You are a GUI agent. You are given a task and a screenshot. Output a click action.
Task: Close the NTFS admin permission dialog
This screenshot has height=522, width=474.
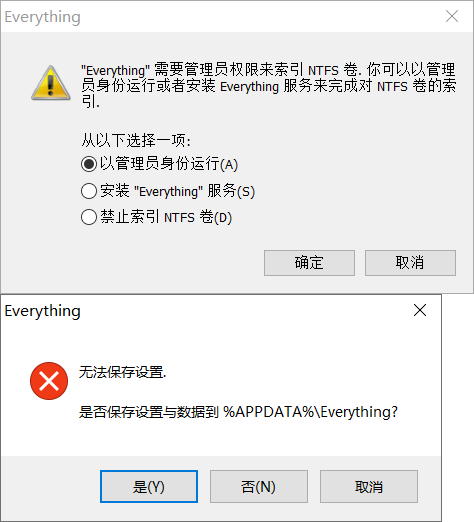click(x=452, y=16)
